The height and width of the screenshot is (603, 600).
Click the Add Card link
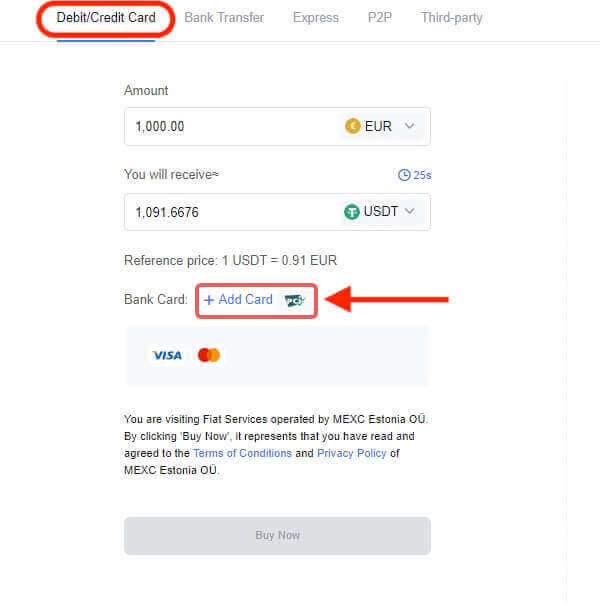coord(239,300)
